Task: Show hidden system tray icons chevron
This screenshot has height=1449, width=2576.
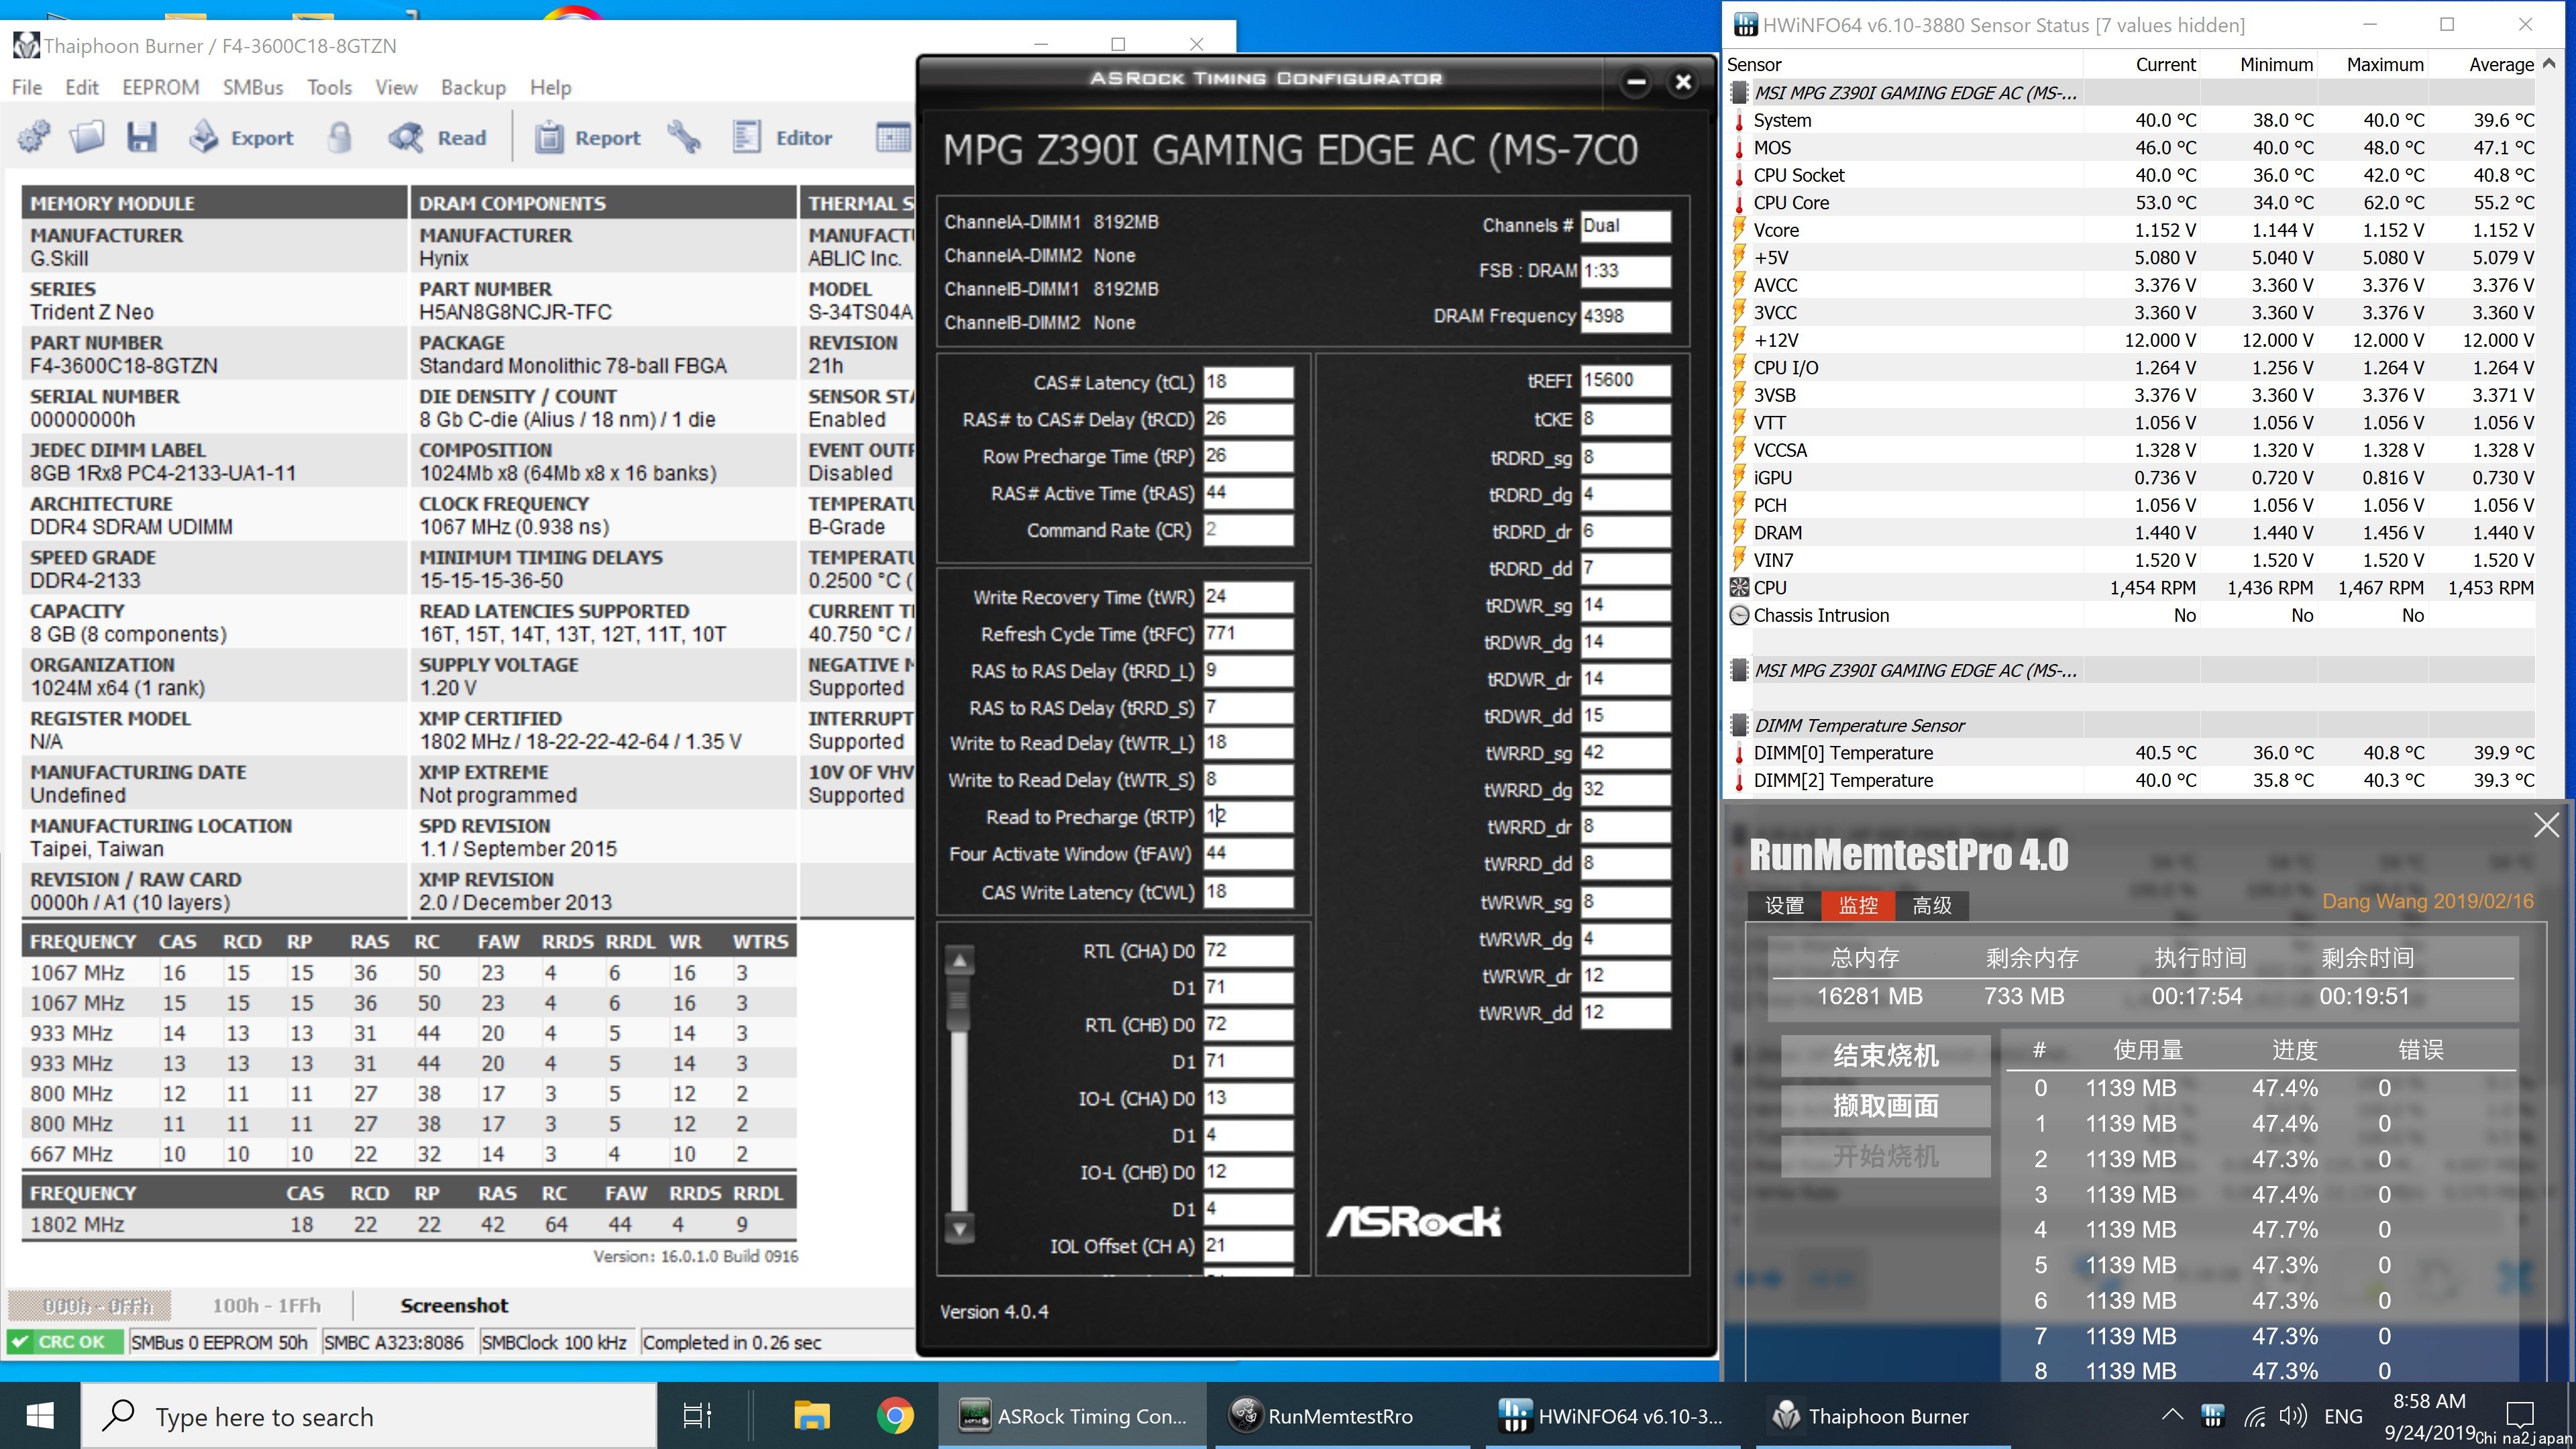Action: coord(2172,1415)
